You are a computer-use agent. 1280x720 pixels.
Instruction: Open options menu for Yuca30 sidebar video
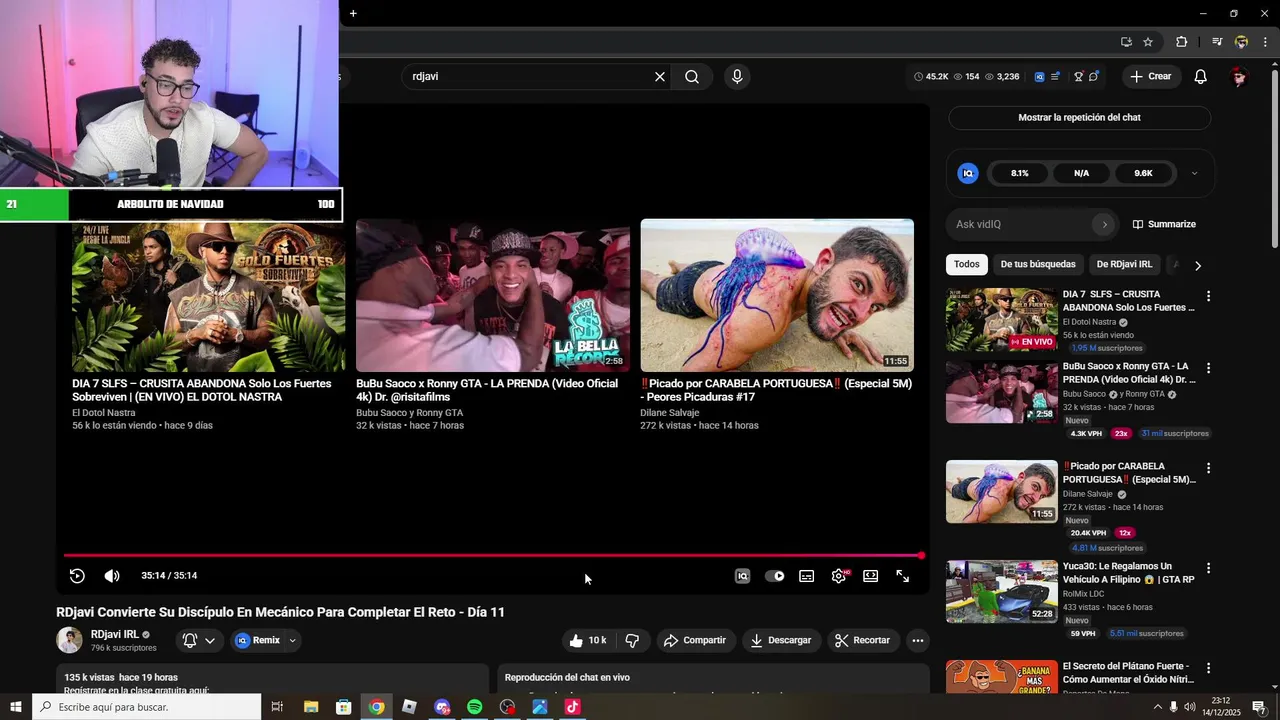1208,569
